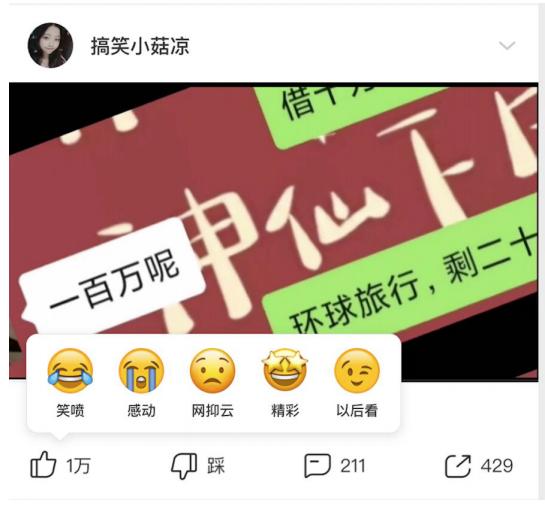Choose the star-eyes 精彩 emoji

285,370
